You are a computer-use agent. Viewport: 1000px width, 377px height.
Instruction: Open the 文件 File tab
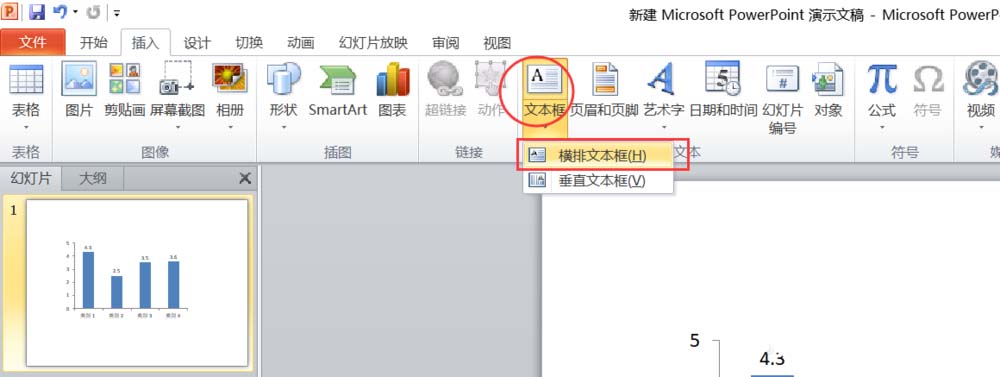tap(33, 43)
